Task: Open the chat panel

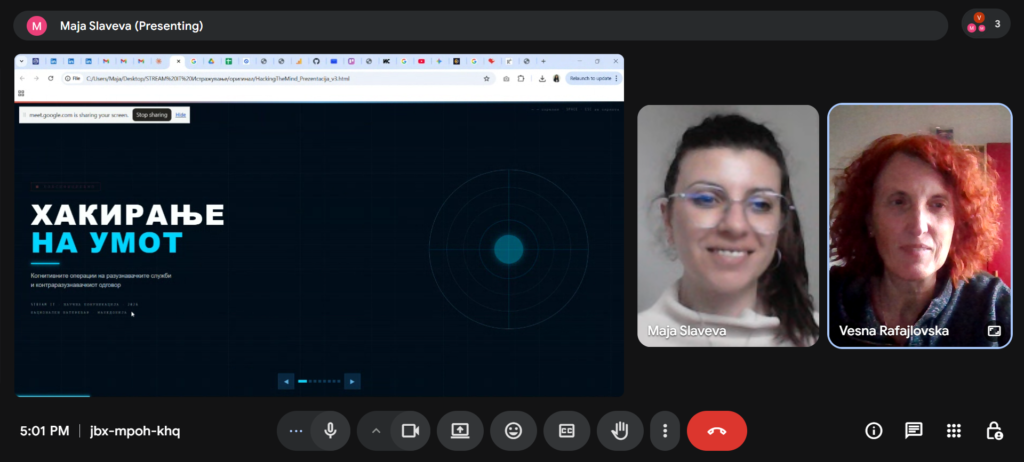Action: [x=913, y=431]
